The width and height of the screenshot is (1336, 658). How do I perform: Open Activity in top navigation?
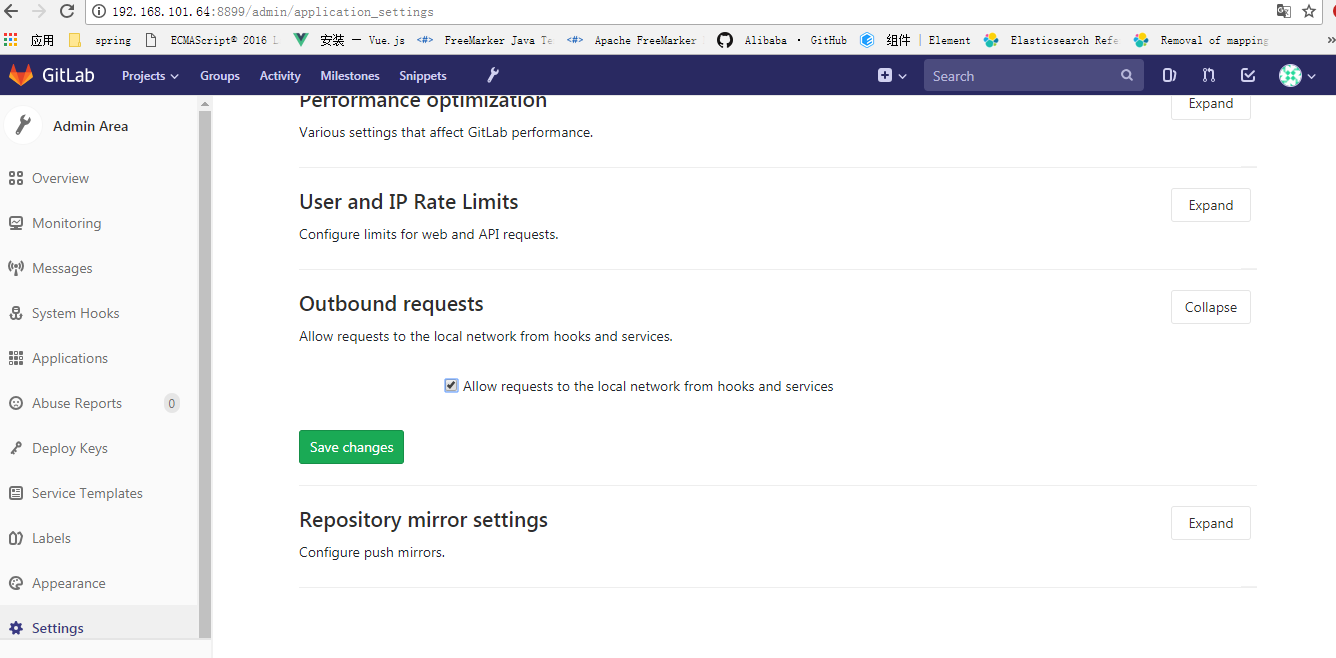280,75
